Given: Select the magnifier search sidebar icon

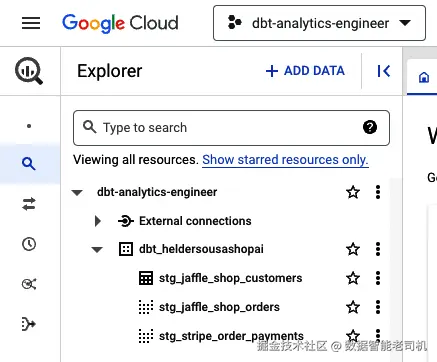Looking at the screenshot, I should (29, 164).
